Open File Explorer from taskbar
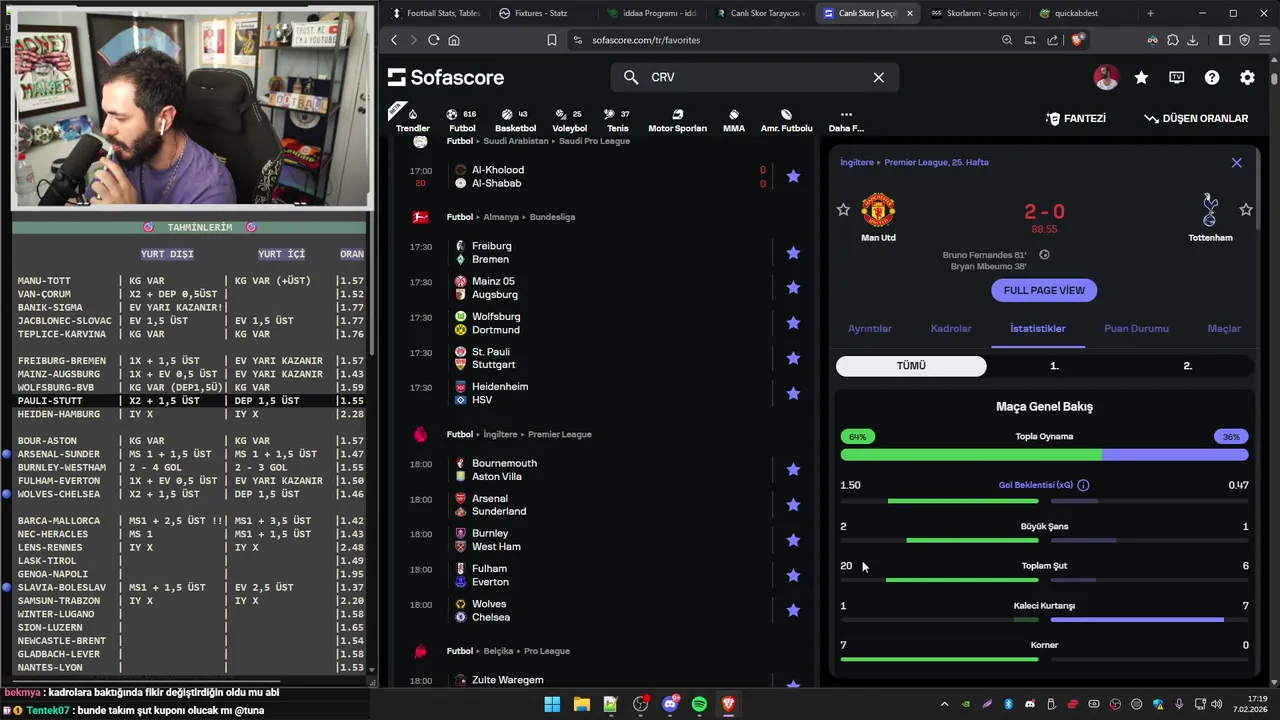This screenshot has height=720, width=1280. tap(581, 704)
